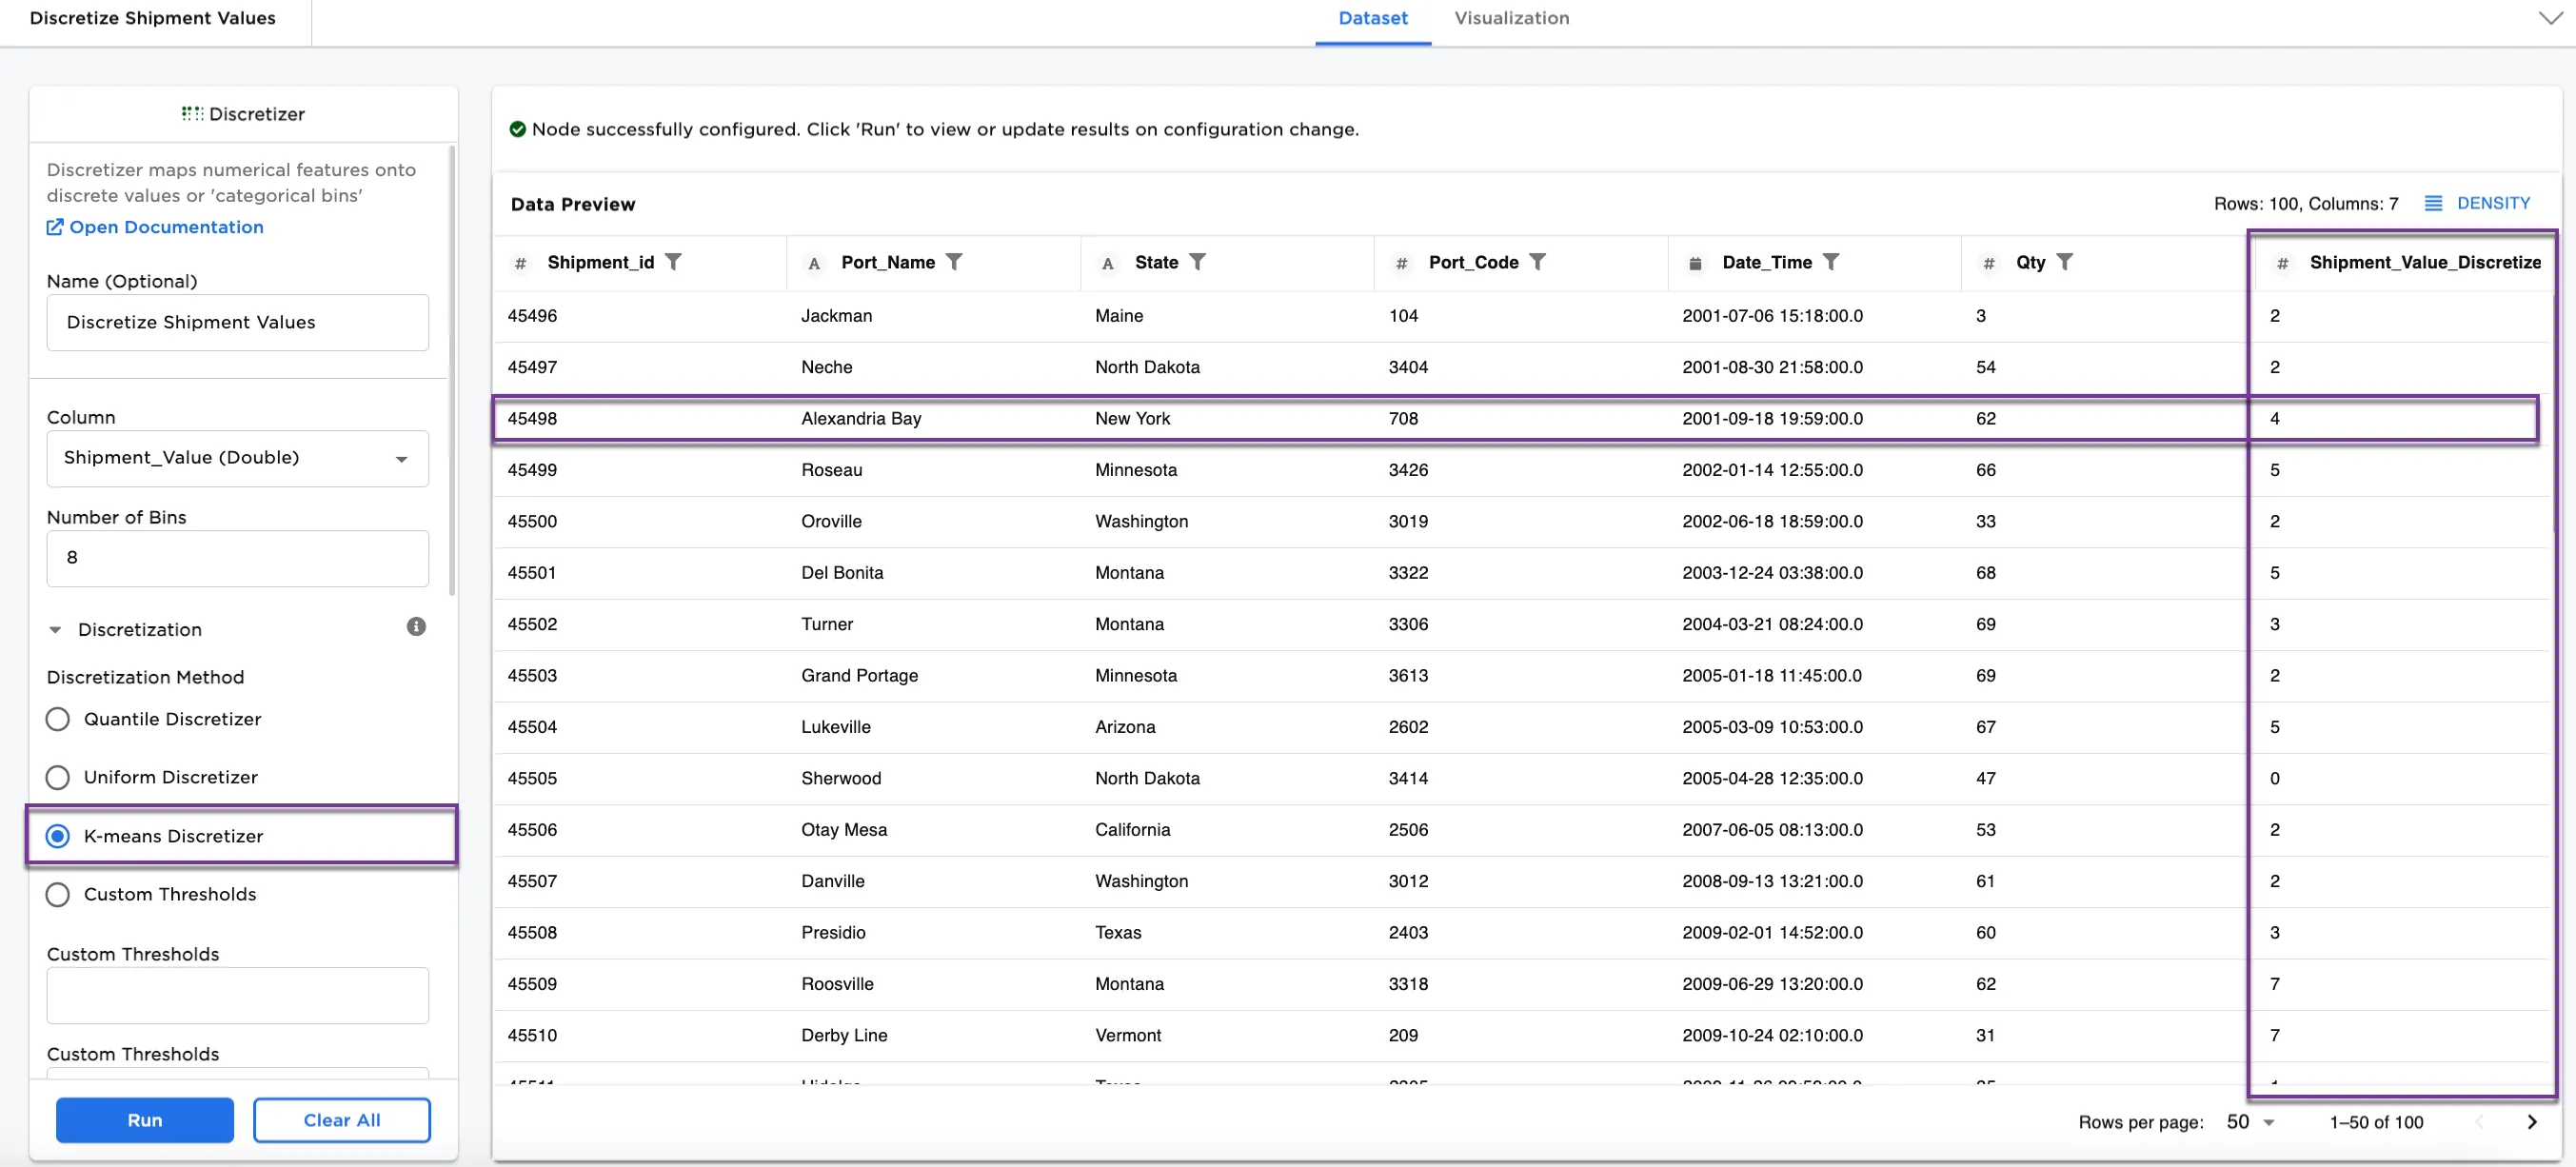This screenshot has height=1167, width=2576.
Task: Open Rows per page dropdown
Action: point(2251,1122)
